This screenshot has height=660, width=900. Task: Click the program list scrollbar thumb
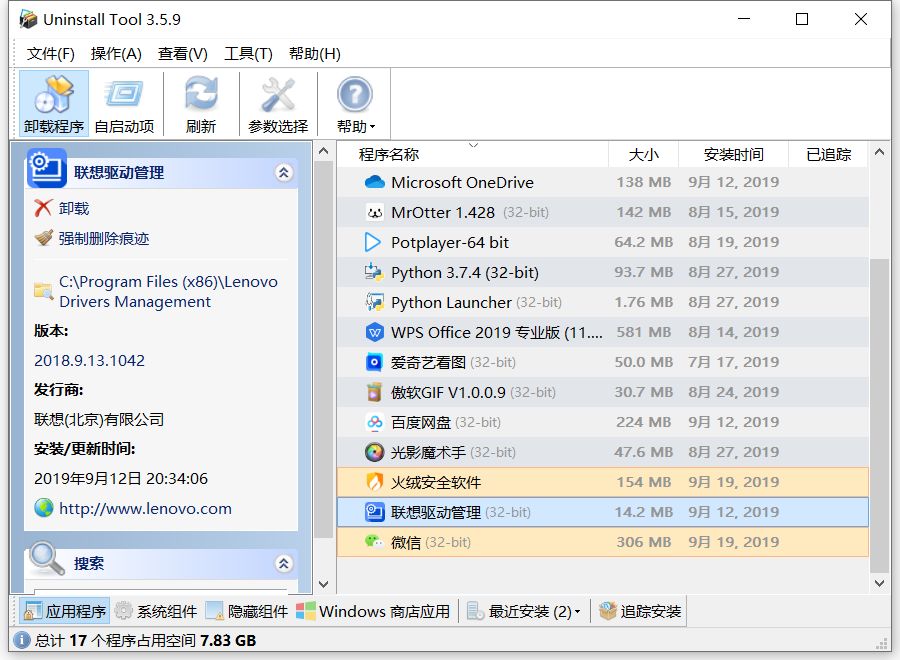coord(879,416)
